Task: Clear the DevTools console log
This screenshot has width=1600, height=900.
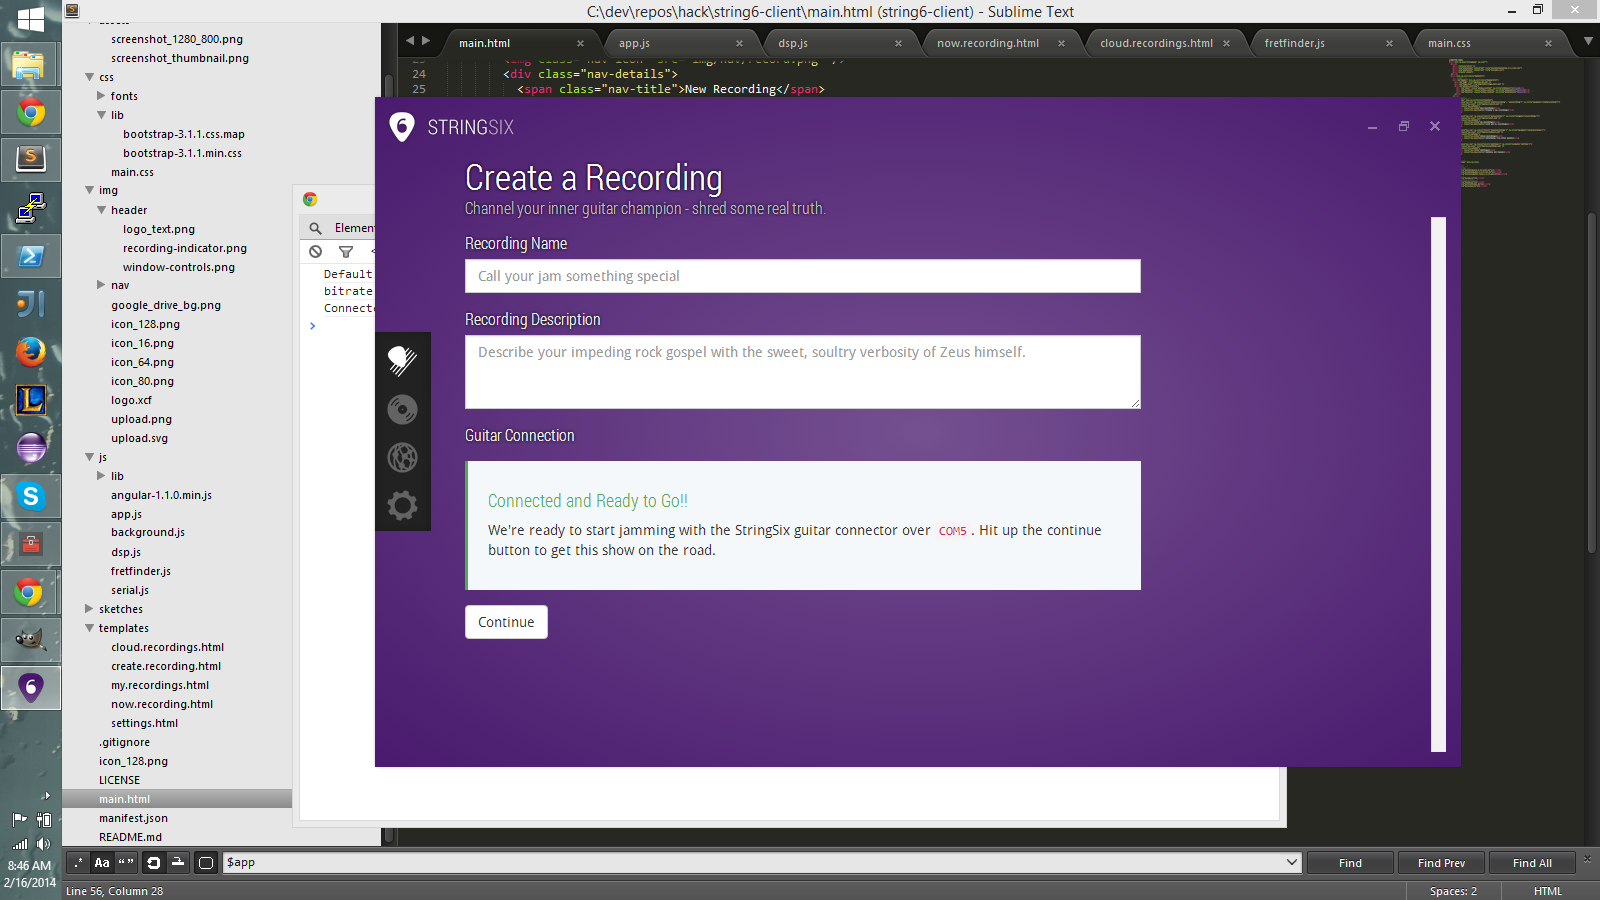Action: tap(315, 252)
